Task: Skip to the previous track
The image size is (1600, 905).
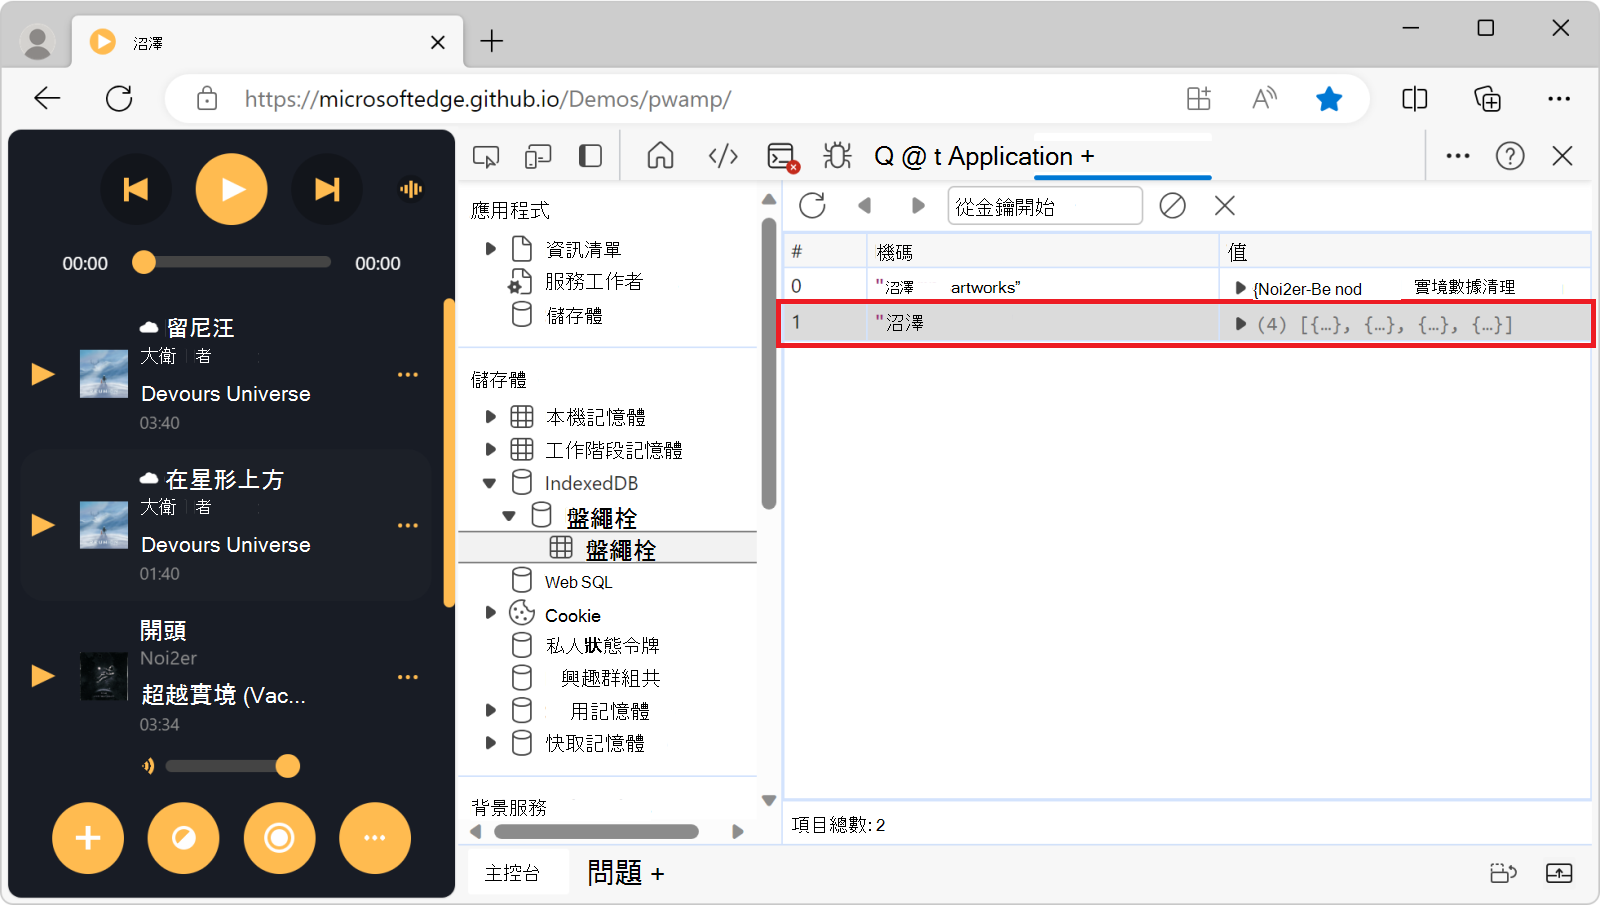Action: [x=136, y=189]
